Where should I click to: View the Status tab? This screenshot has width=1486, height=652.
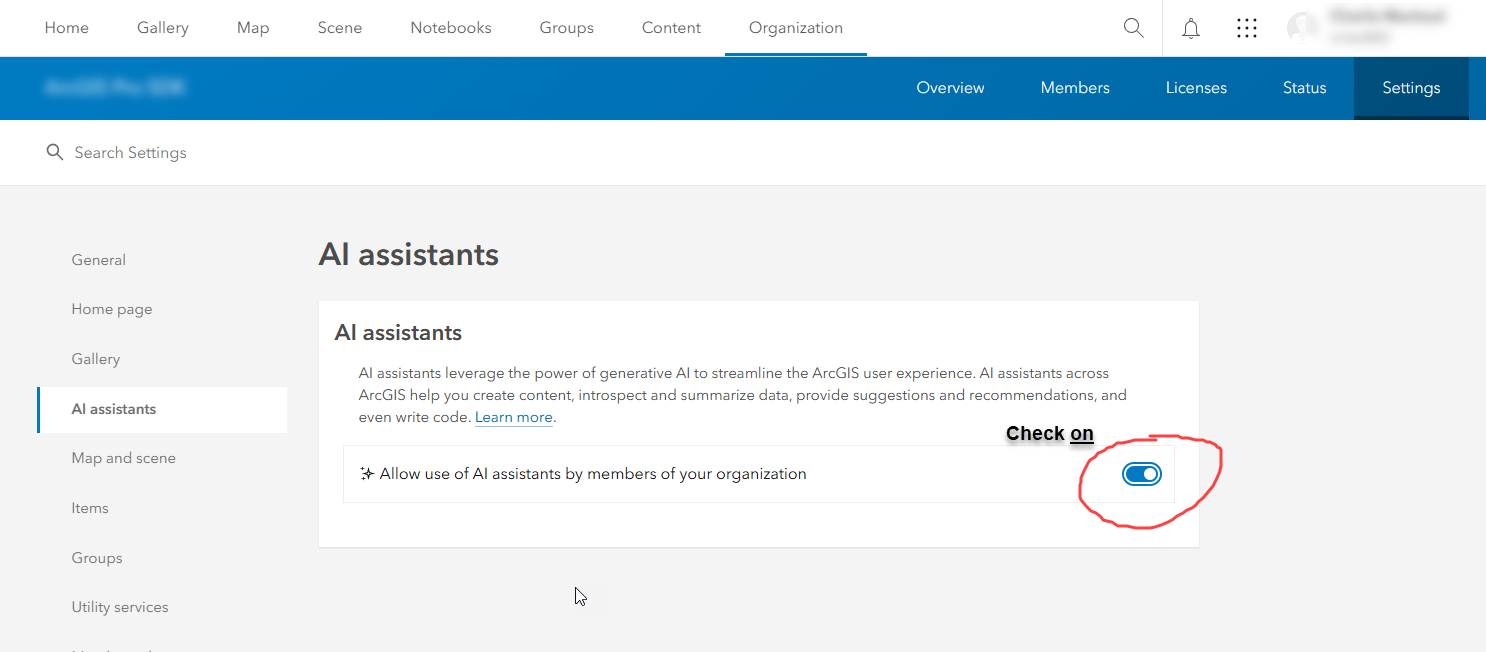coord(1304,88)
